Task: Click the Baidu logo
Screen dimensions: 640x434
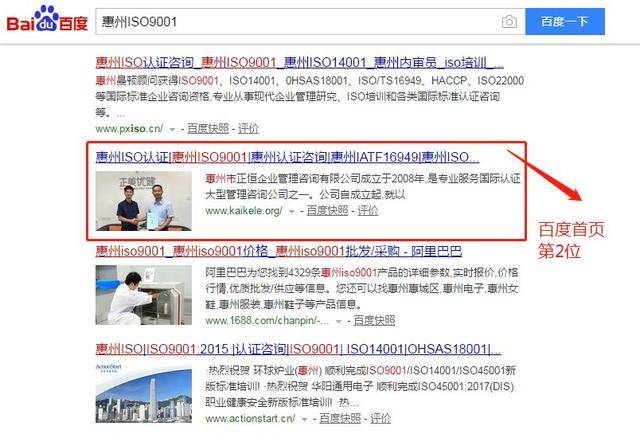Action: [47, 20]
